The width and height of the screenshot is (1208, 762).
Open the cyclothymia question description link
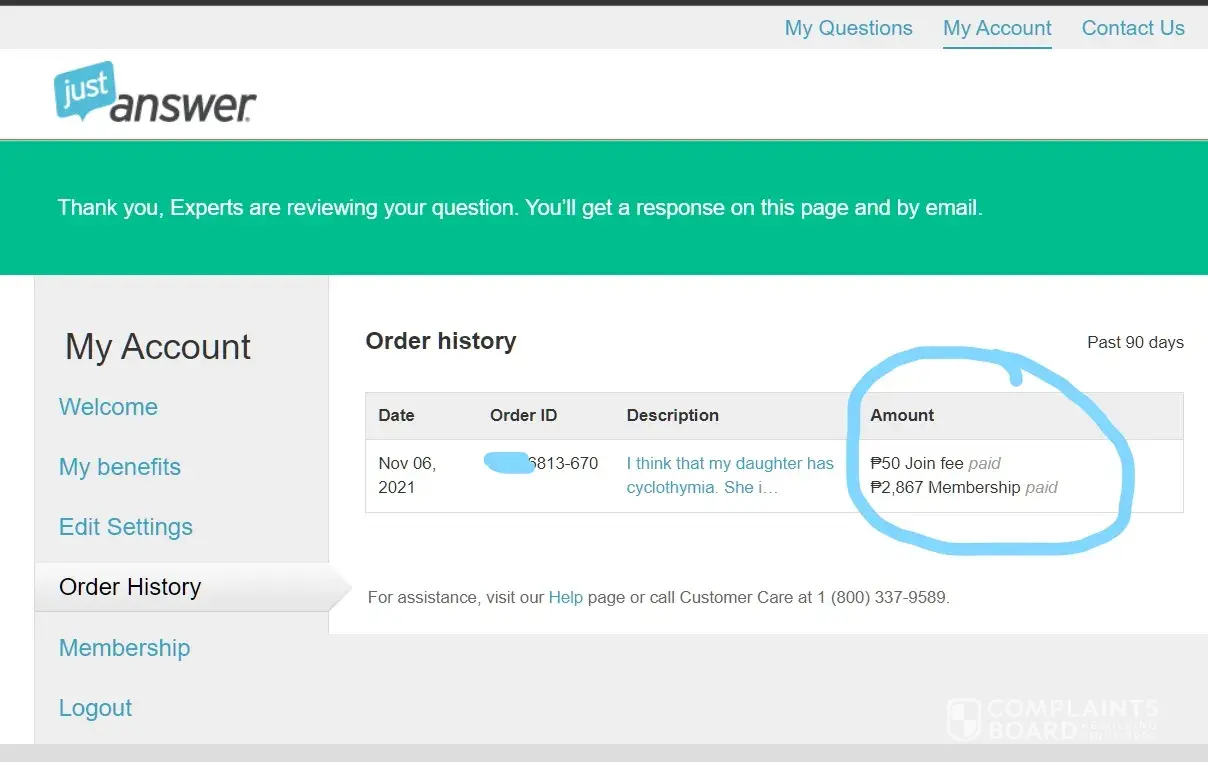point(730,475)
